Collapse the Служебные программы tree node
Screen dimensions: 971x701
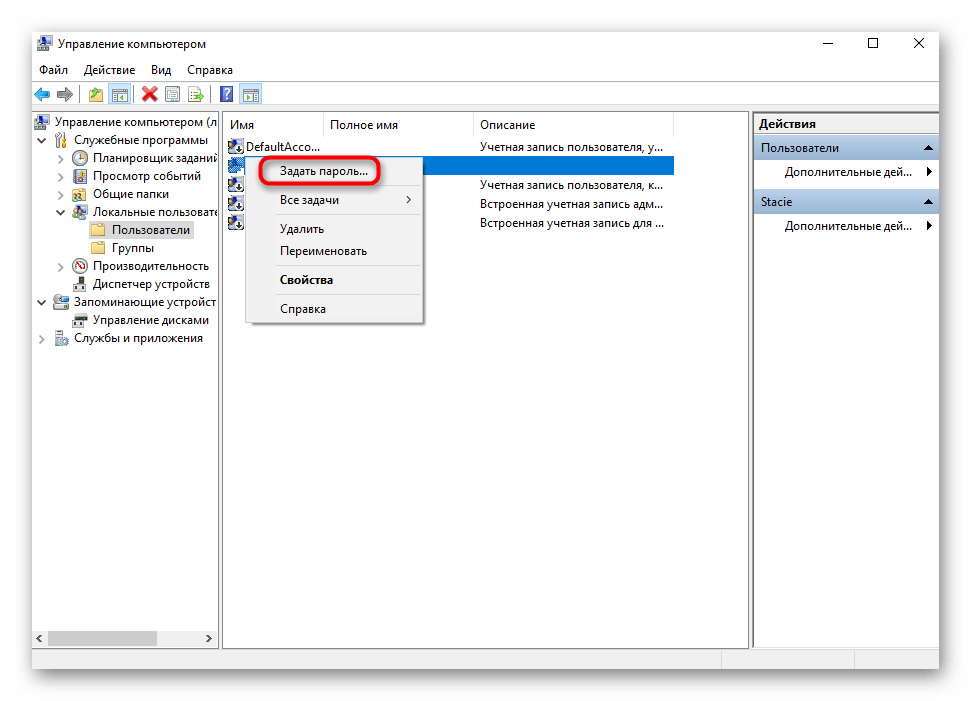tap(42, 140)
